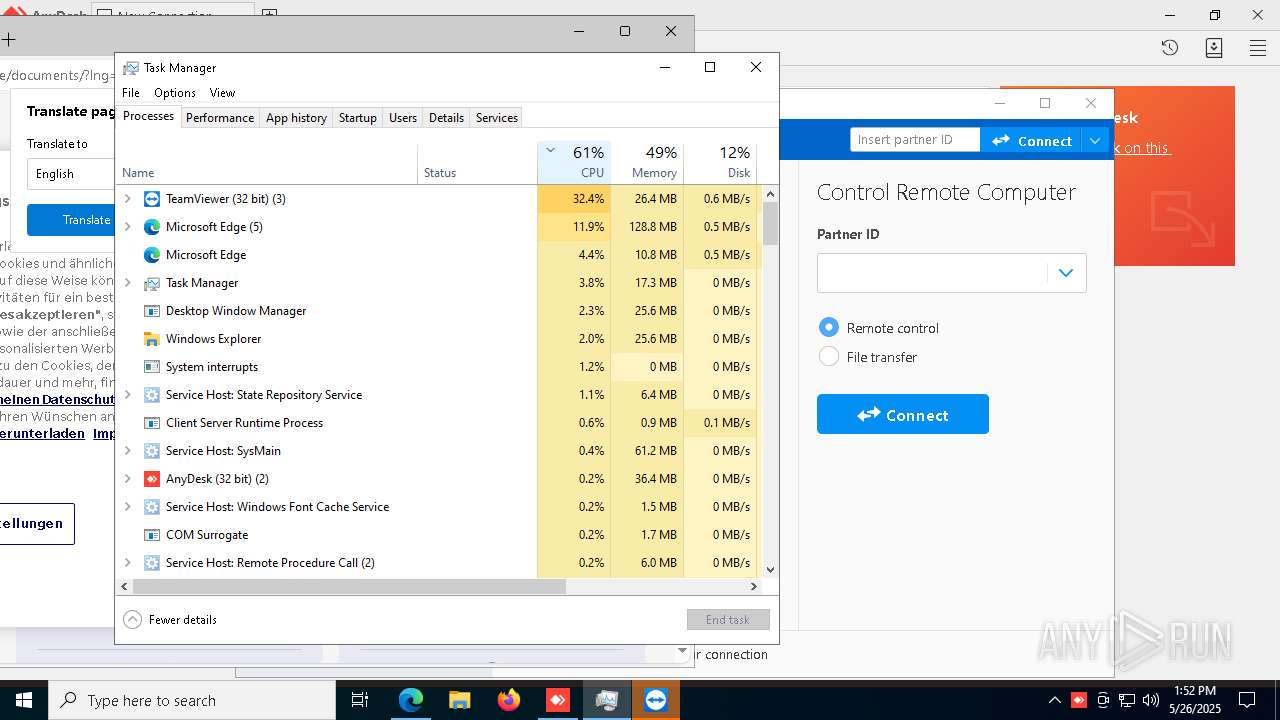Open Firefox from the taskbar
The height and width of the screenshot is (720, 1280).
pyautogui.click(x=509, y=700)
